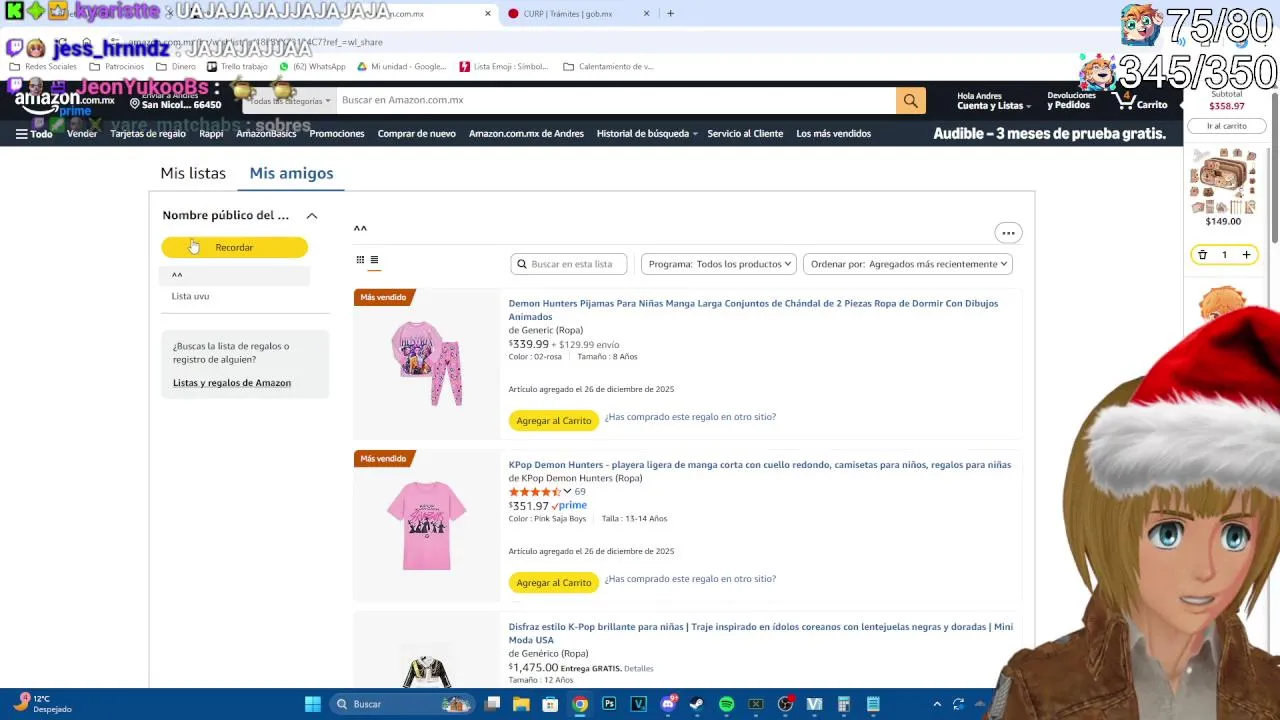Screen dimensions: 1280x720
Task: Open Servicio al Cliente
Action: tap(745, 133)
